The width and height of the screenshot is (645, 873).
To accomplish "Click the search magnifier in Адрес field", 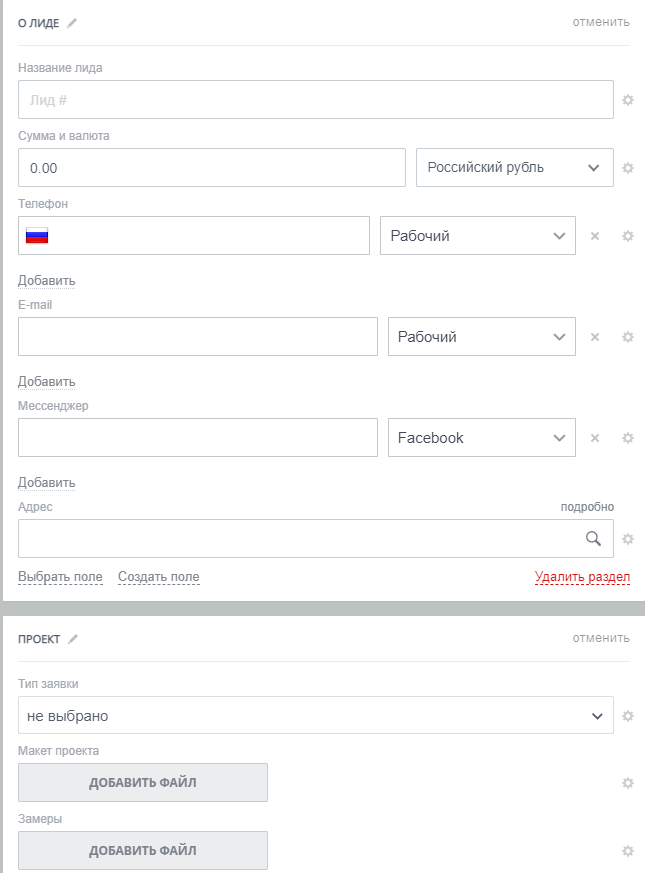I will click(594, 539).
